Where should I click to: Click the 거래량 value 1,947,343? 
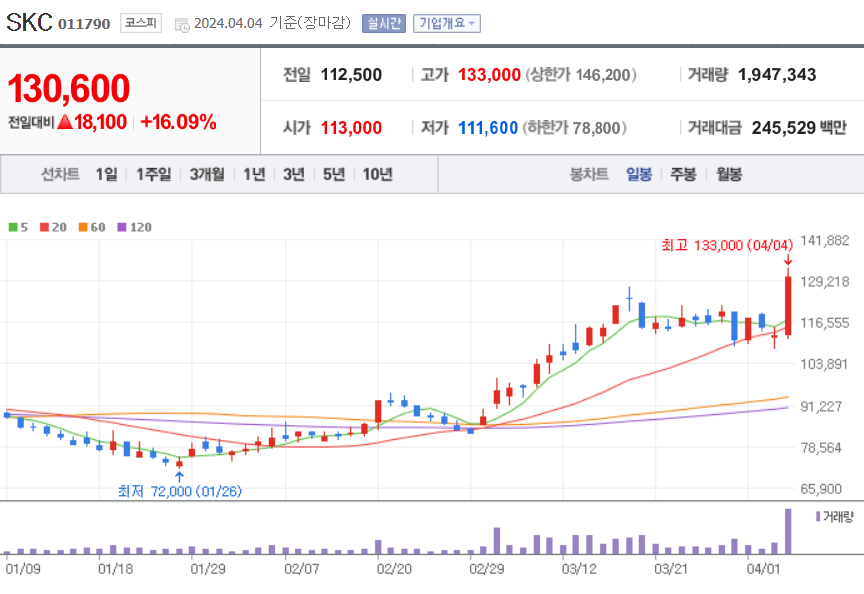(777, 74)
